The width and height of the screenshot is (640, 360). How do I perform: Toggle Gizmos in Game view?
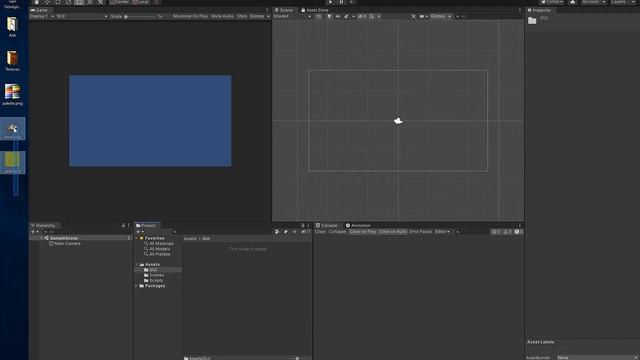coord(257,16)
